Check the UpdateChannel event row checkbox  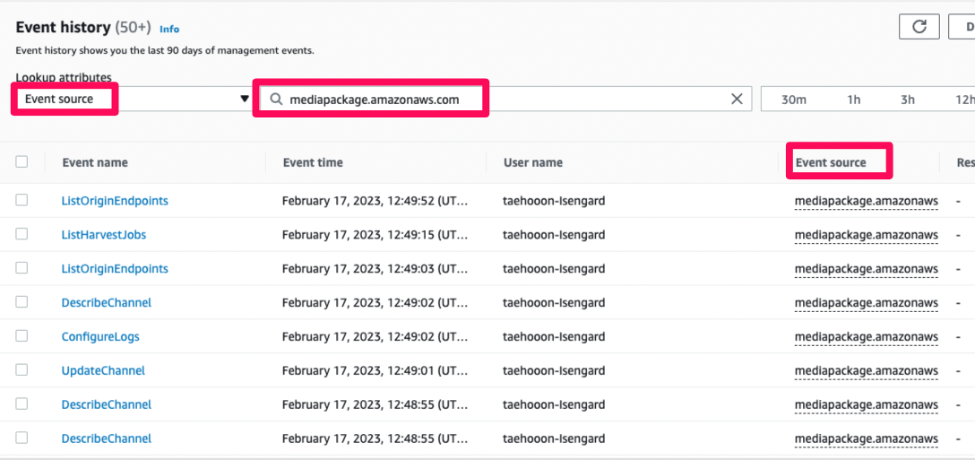(22, 370)
